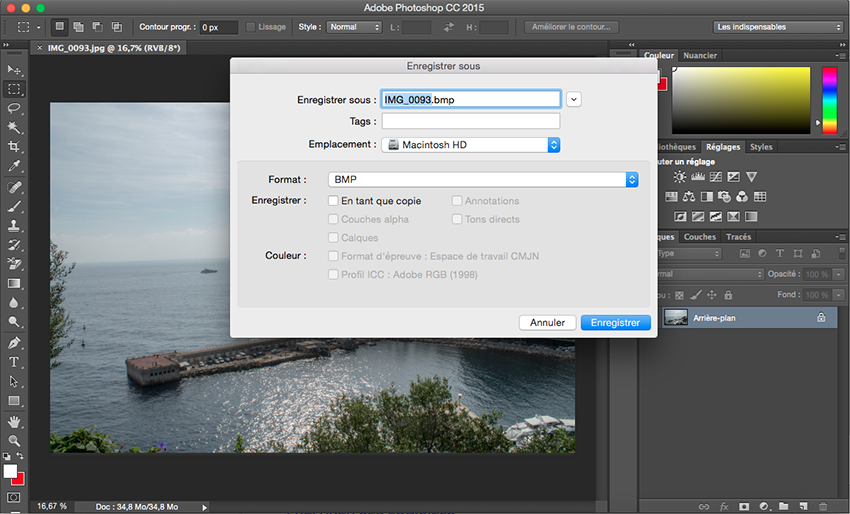The image size is (850, 514).
Task: Open the Emplacement dropdown for Macintosh HD
Action: pos(472,145)
